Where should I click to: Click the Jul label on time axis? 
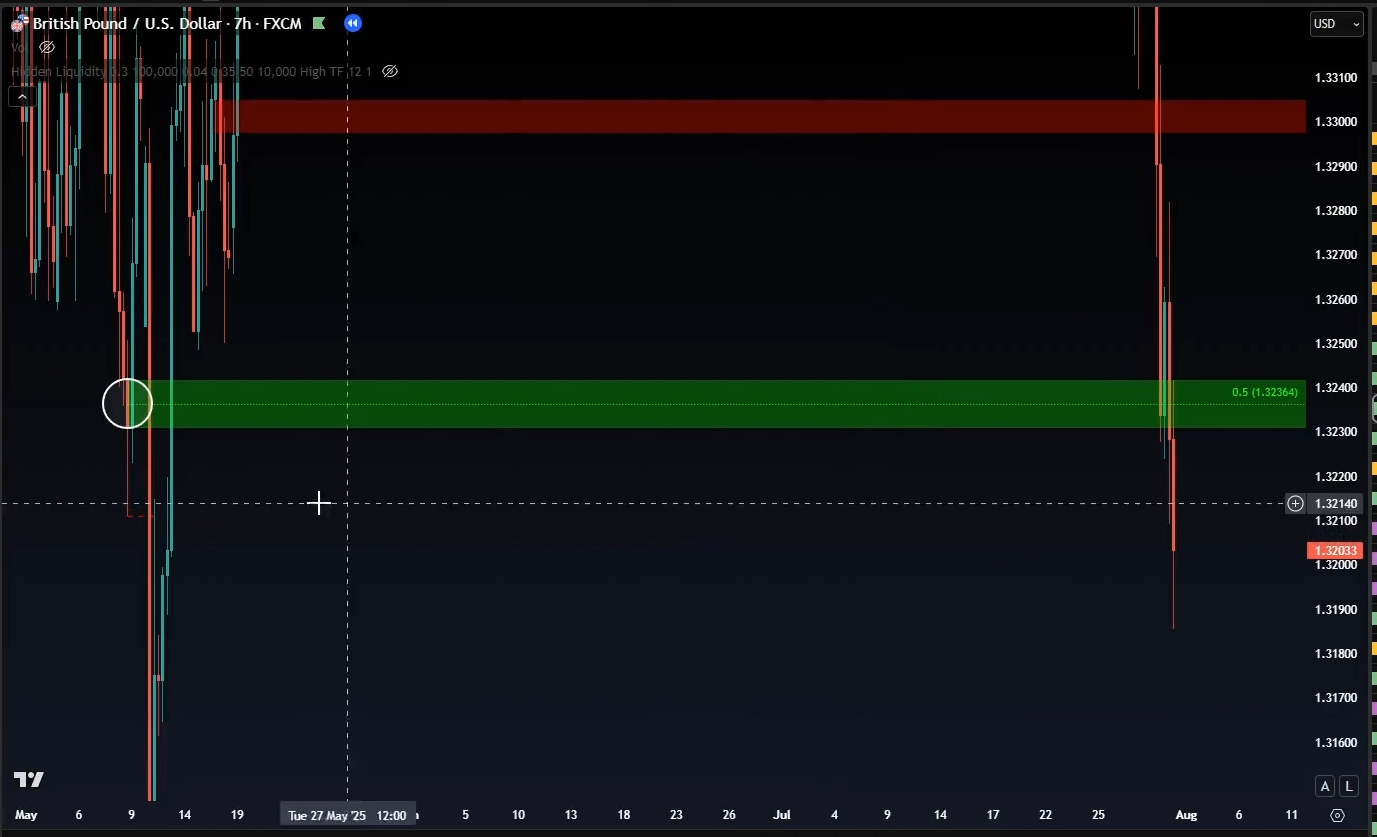click(782, 815)
